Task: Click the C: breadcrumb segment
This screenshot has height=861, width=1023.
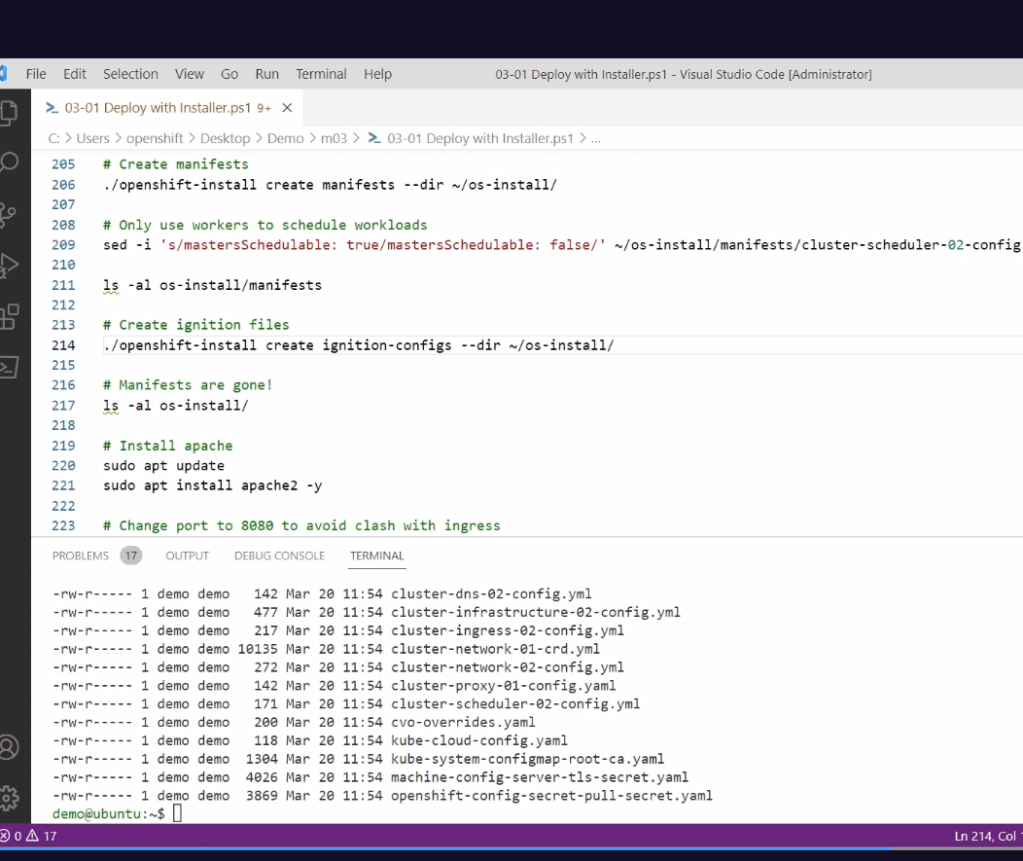Action: click(53, 138)
